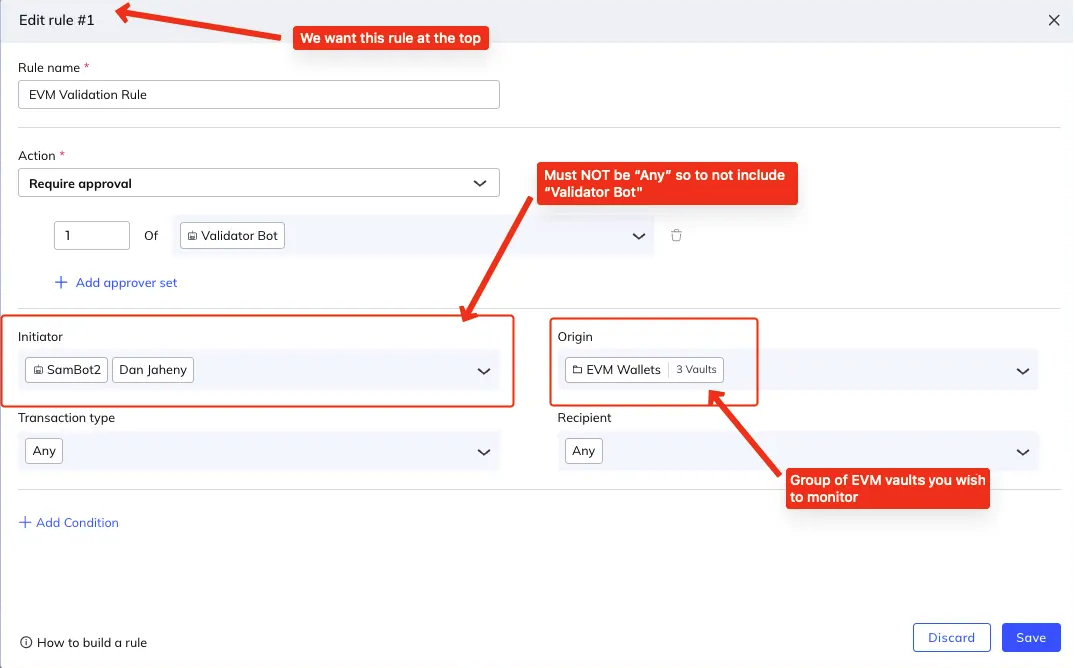1075x668 pixels.
Task: Open the Recipient dropdown chevron
Action: coord(1022,452)
